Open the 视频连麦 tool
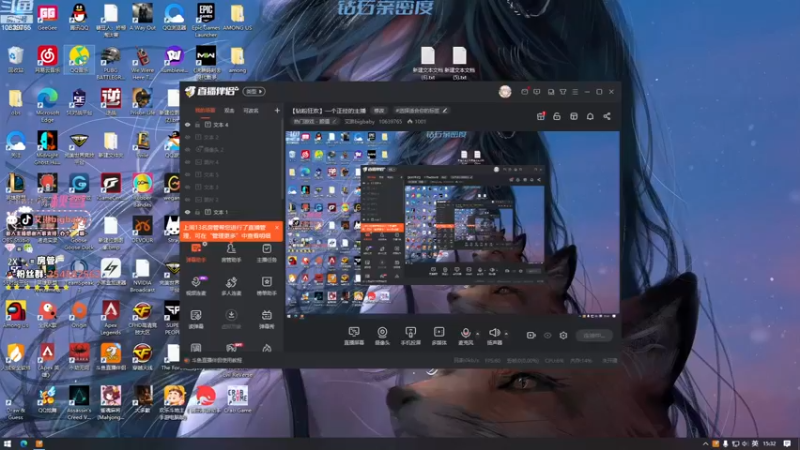 point(196,286)
